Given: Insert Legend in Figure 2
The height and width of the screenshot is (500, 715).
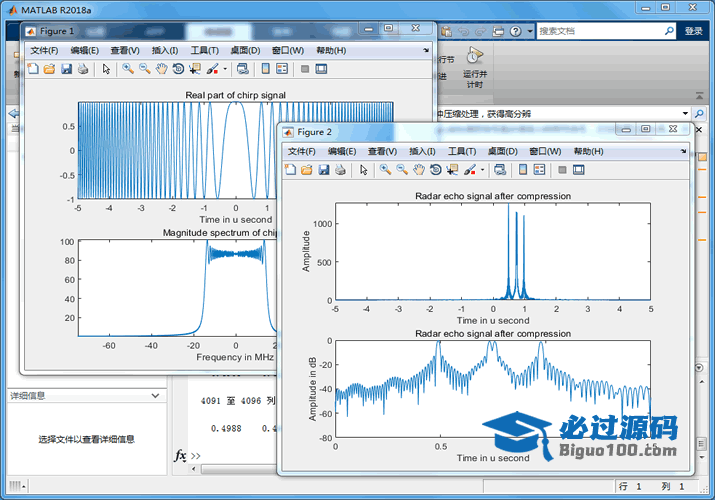Looking at the screenshot, I should click(539, 170).
